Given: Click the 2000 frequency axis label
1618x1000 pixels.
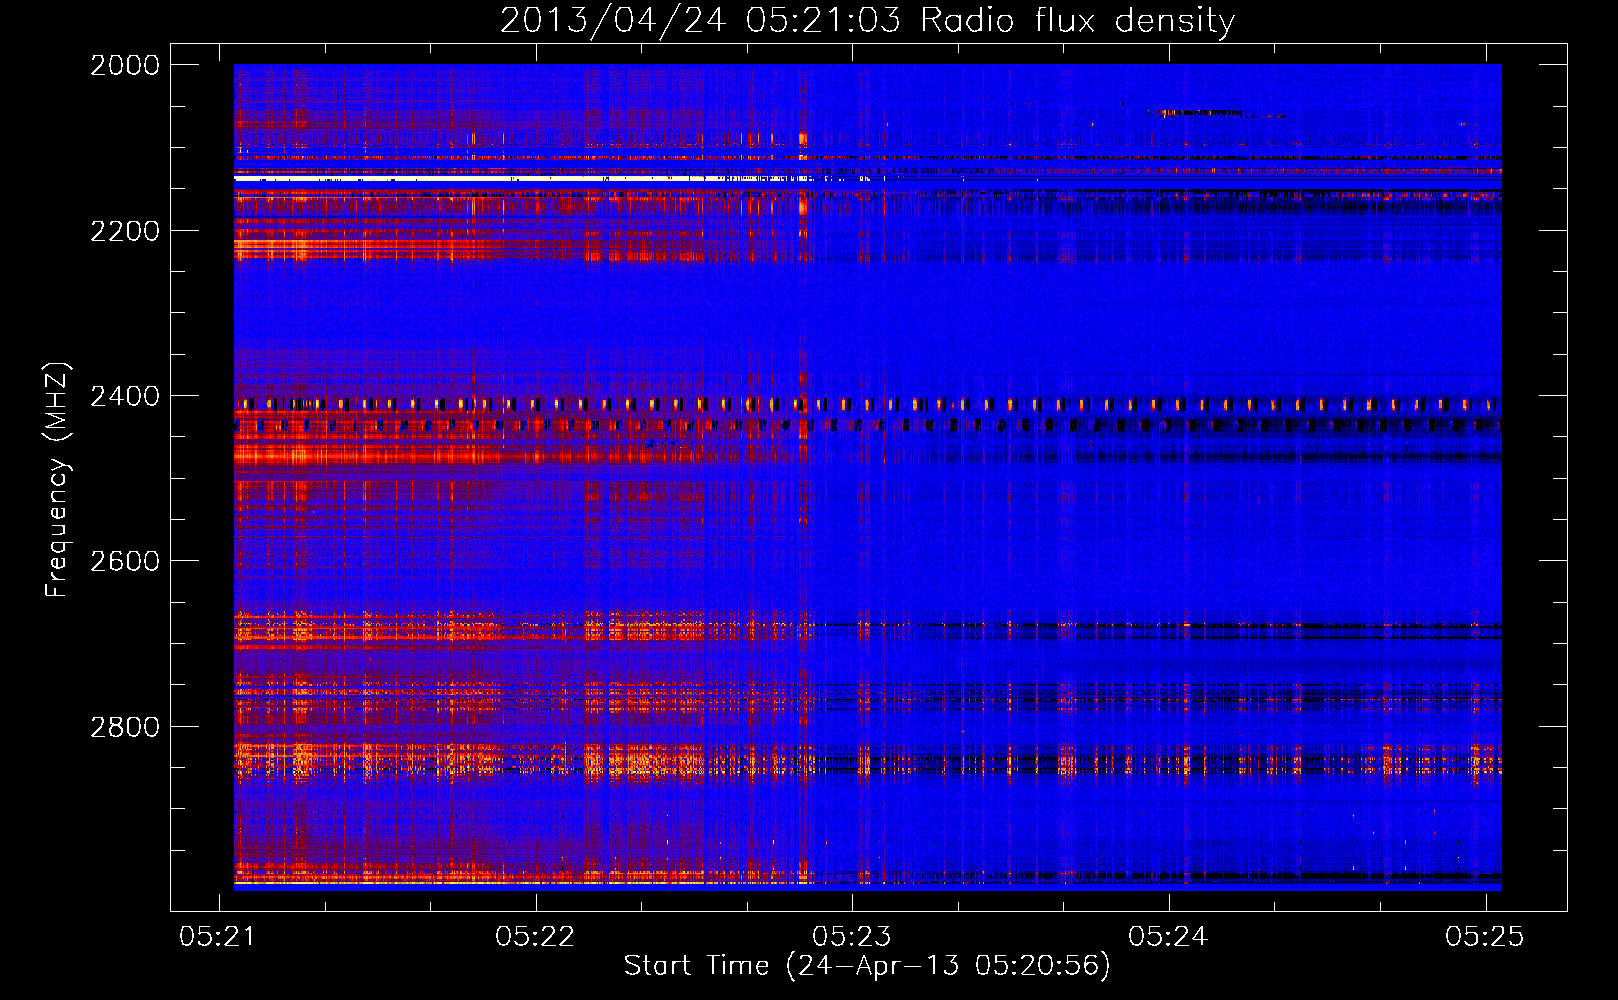Looking at the screenshot, I should click(x=125, y=65).
